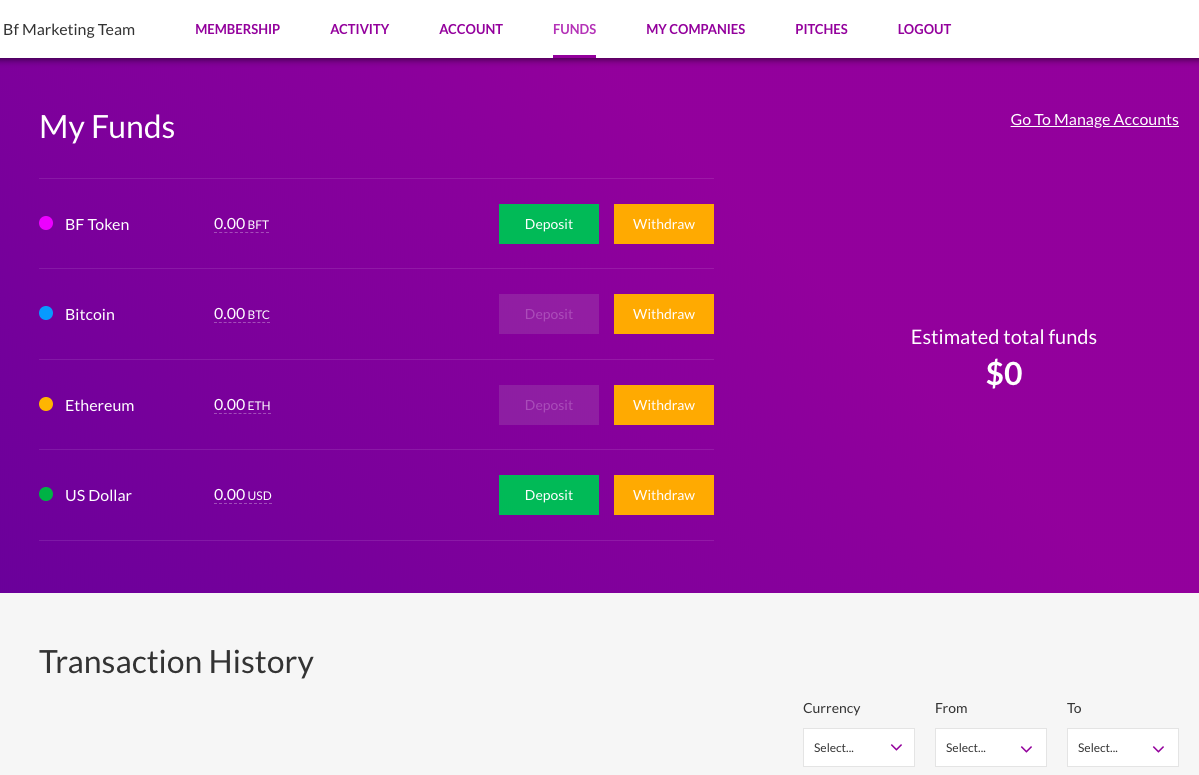Click the 0.00 BTC balance
Screen dimensions: 1199x775
tap(242, 314)
